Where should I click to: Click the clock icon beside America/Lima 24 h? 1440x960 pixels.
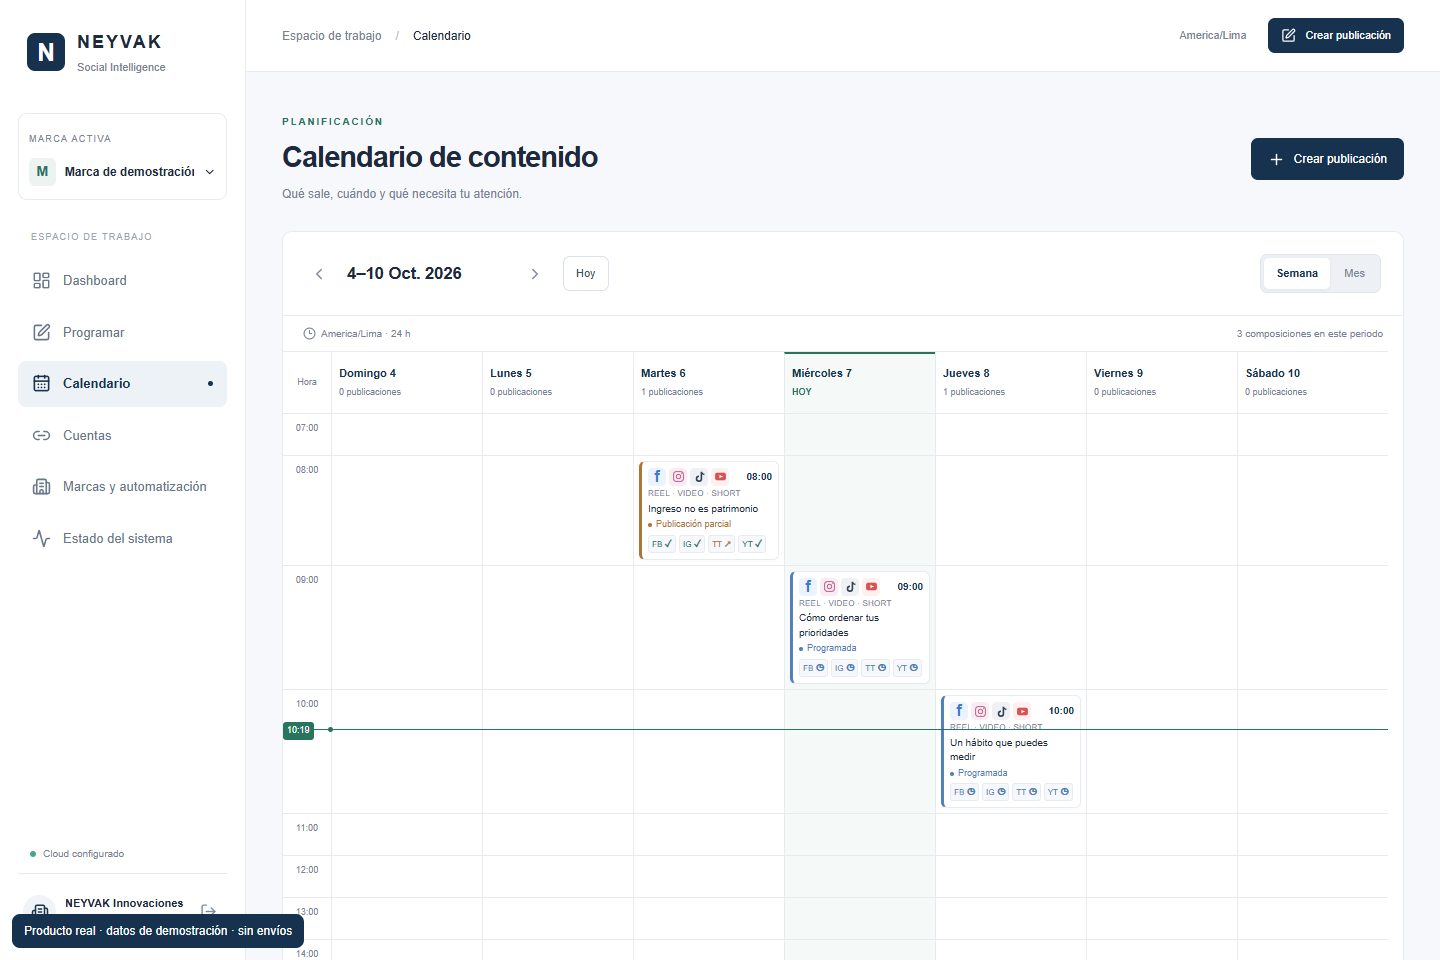309,334
